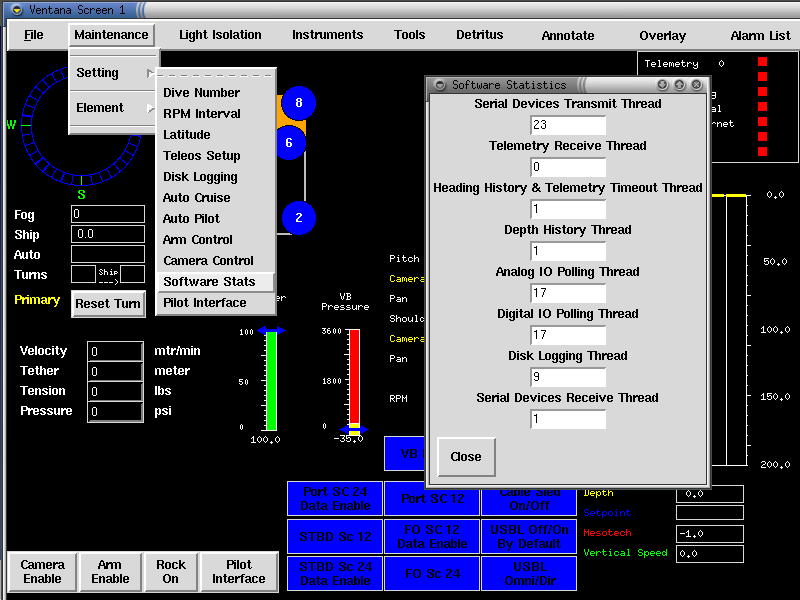Screen dimensions: 800x600
Task: Select Auto Pilot menu entry
Action: (x=216, y=218)
